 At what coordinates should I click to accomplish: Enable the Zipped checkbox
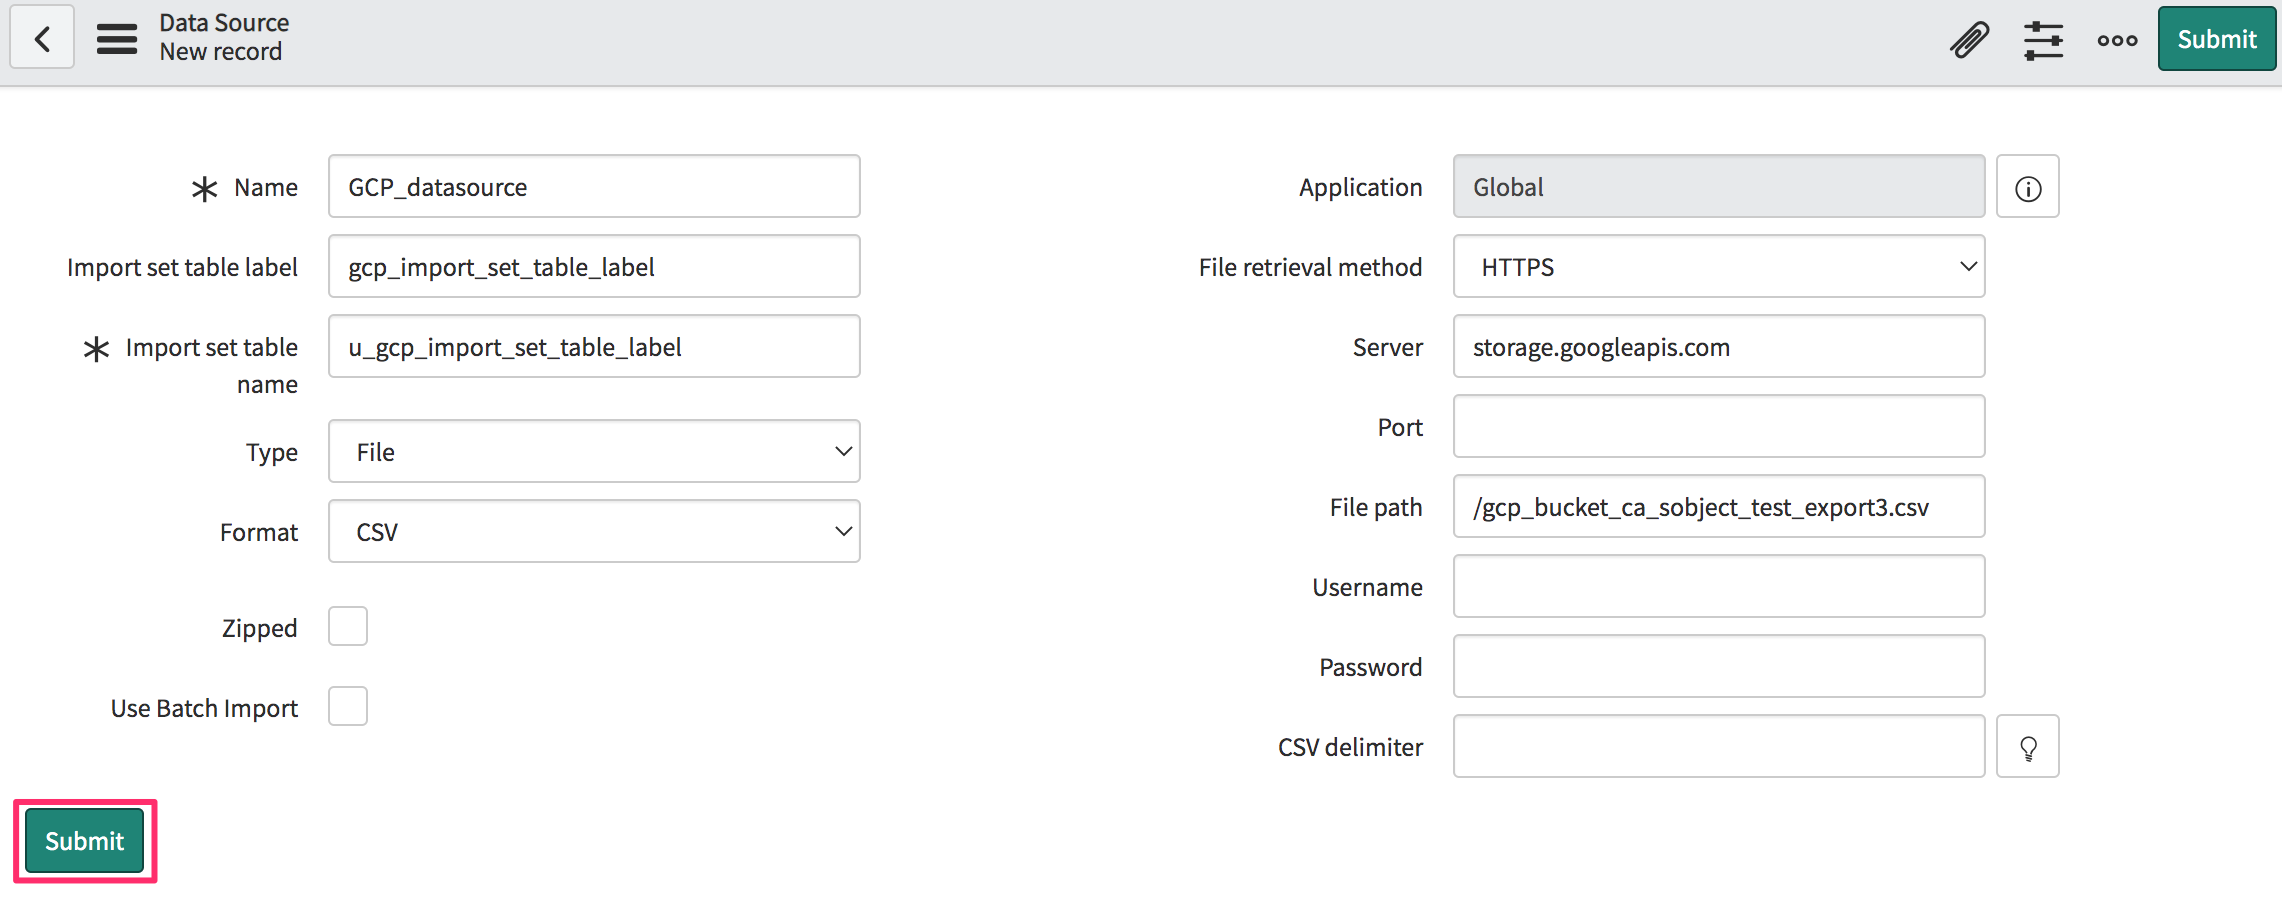(348, 627)
